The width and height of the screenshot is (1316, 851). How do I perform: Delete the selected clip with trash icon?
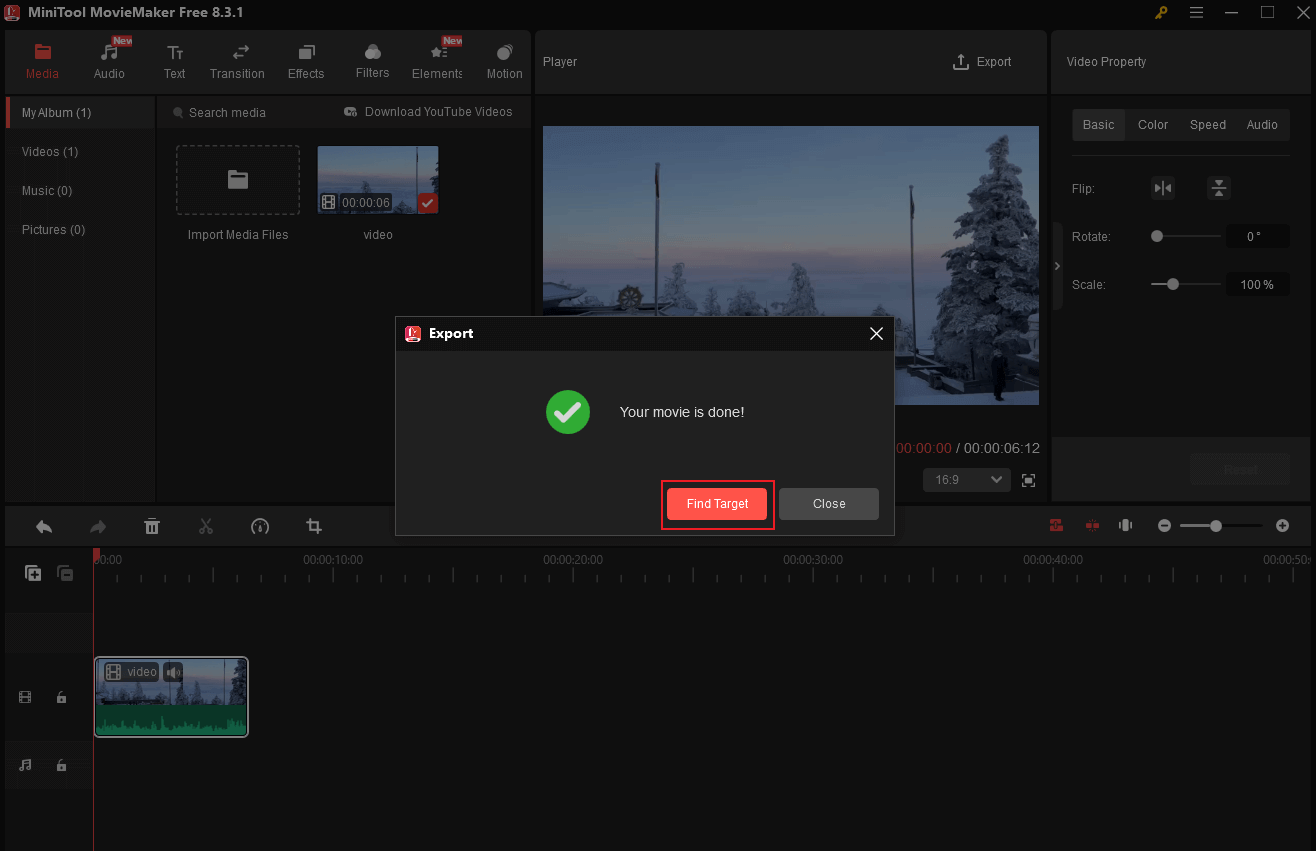tap(151, 526)
